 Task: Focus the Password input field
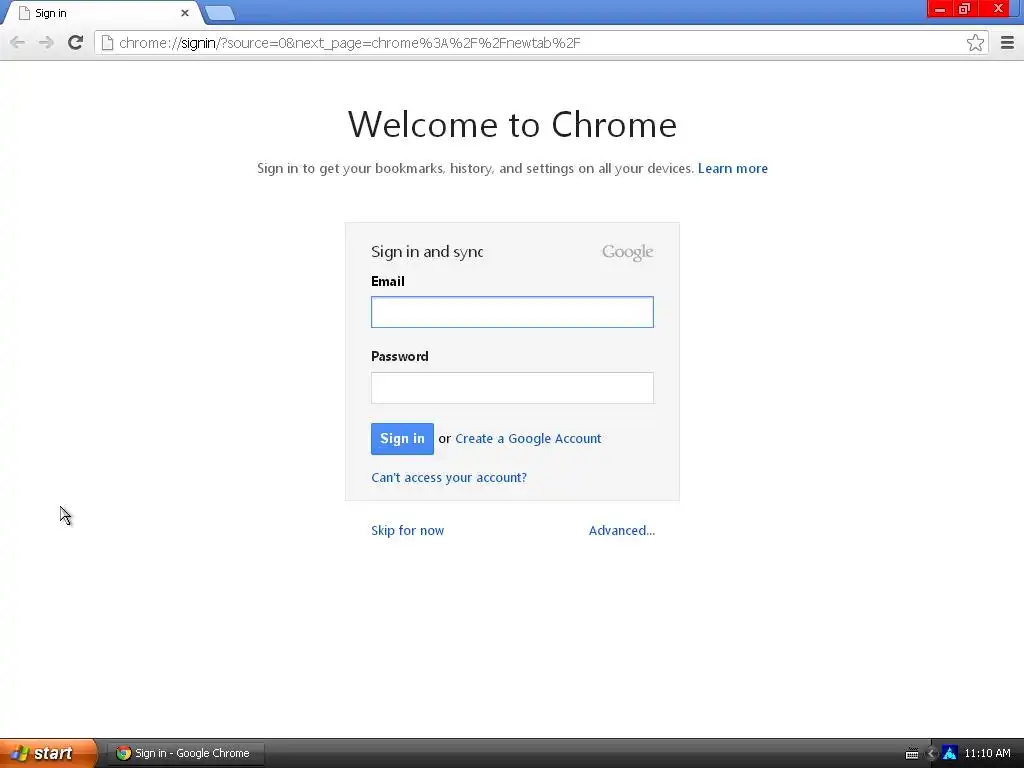(512, 388)
